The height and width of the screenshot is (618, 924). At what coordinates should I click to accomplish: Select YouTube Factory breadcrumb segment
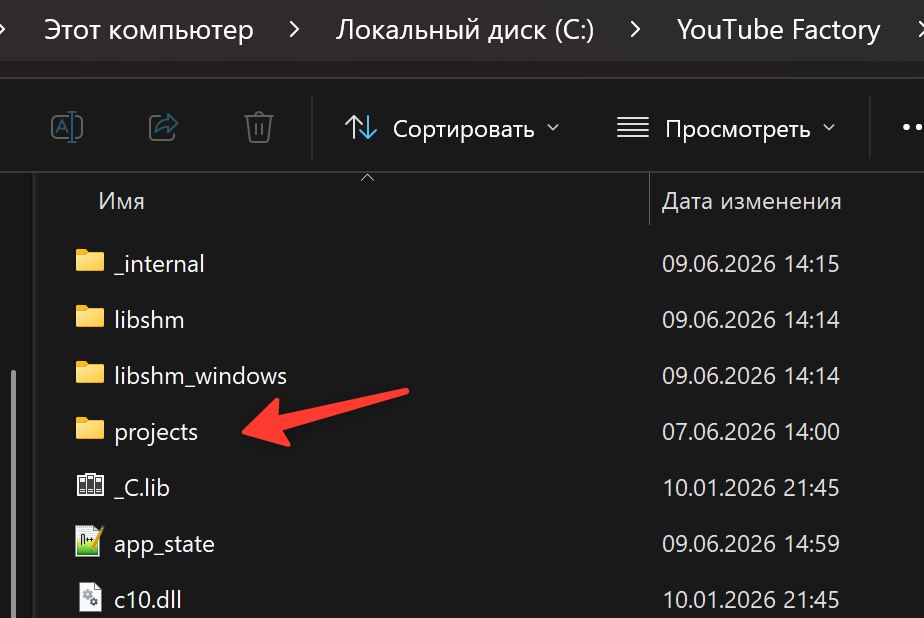pyautogui.click(x=778, y=29)
